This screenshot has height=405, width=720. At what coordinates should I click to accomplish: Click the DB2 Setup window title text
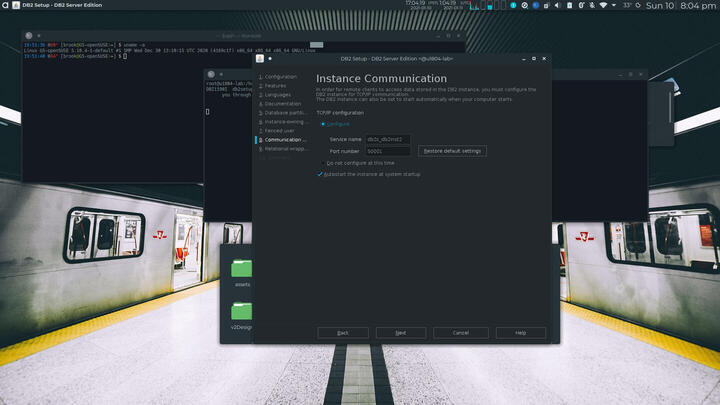(x=397, y=59)
